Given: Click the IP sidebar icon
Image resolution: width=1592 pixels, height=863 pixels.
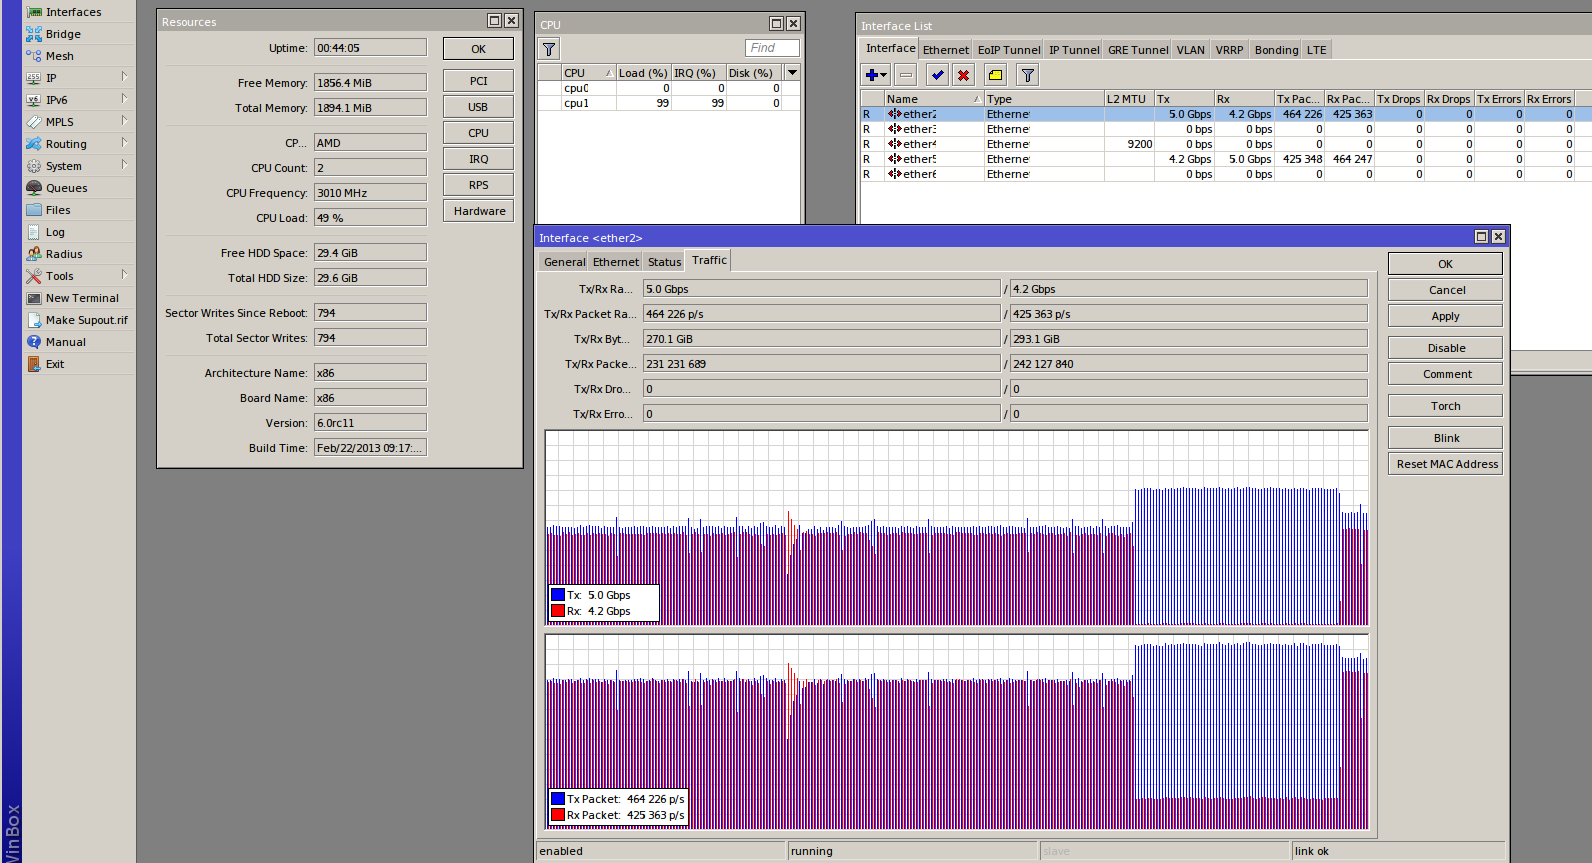Looking at the screenshot, I should pyautogui.click(x=34, y=78).
